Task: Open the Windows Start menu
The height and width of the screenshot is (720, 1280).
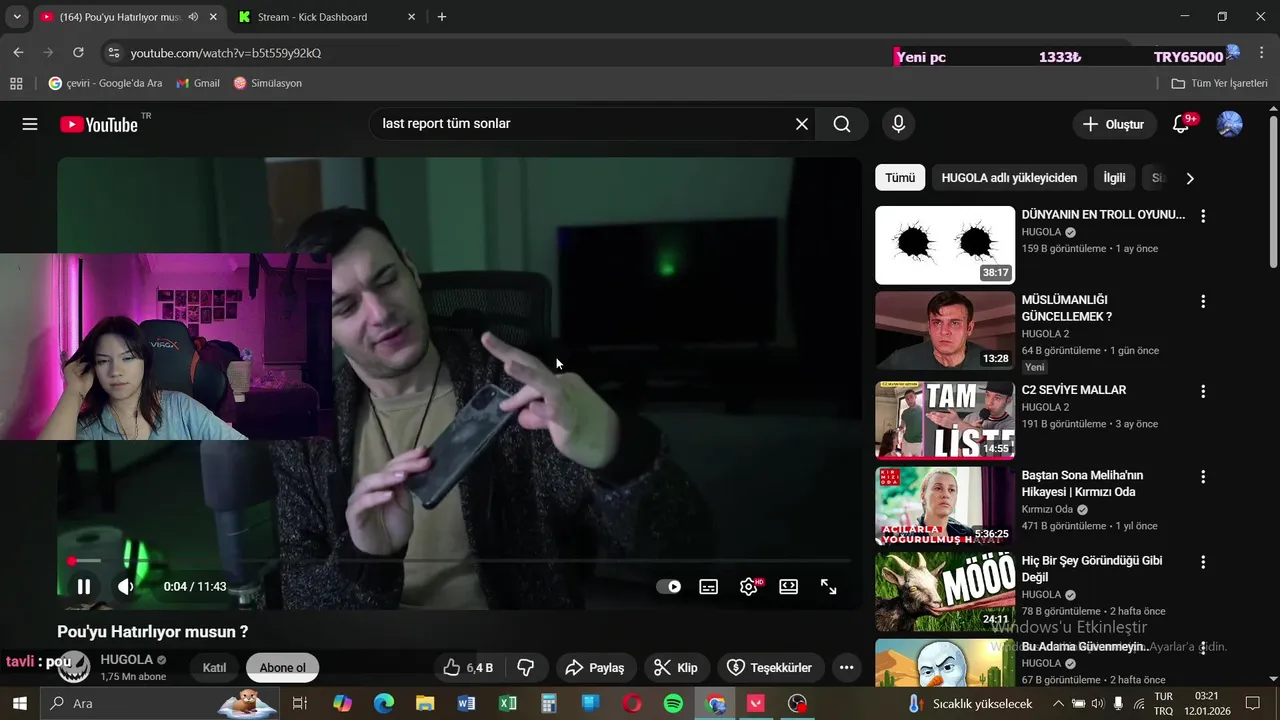Action: pos(18,703)
